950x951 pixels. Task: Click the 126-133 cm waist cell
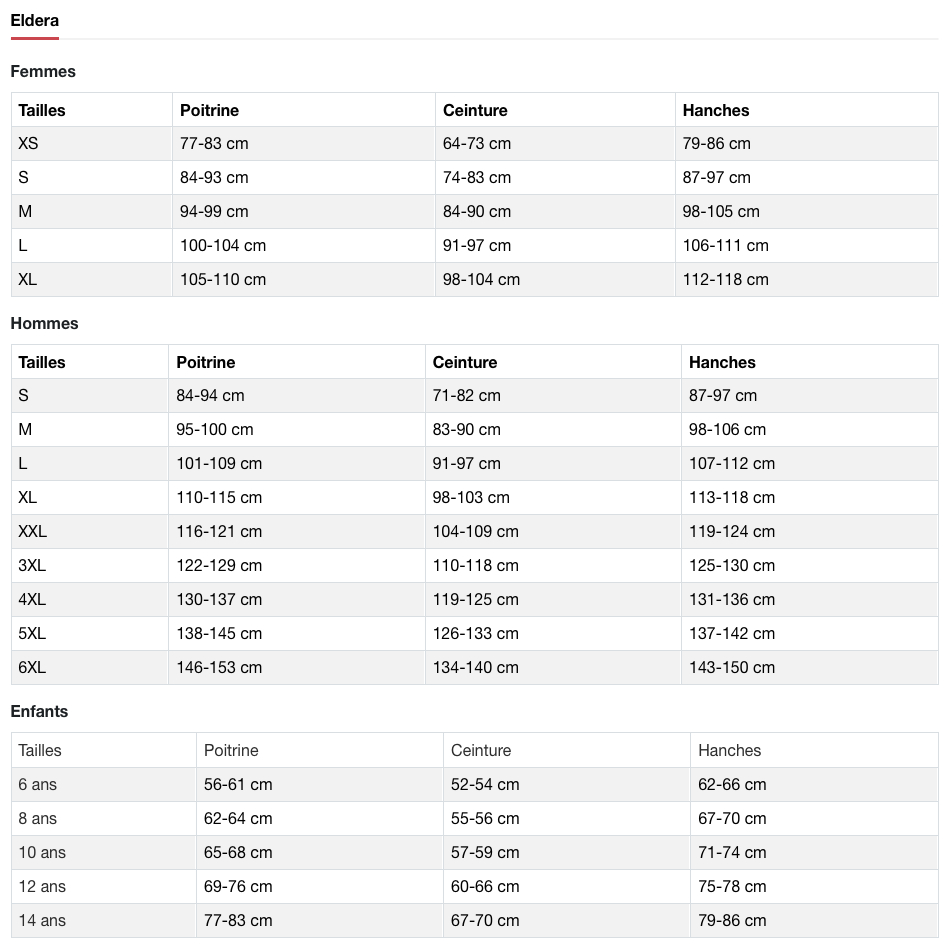476,634
